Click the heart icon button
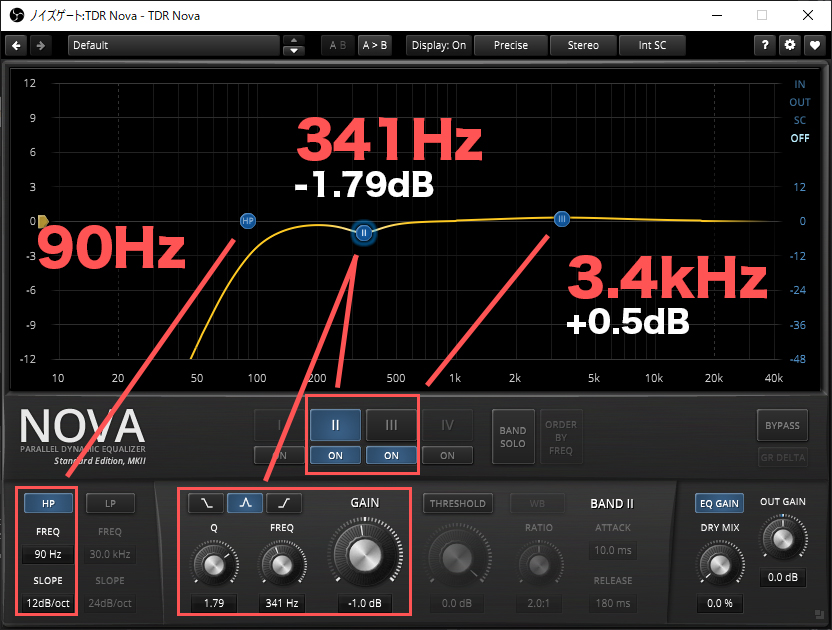Image resolution: width=832 pixels, height=630 pixels. pos(814,46)
